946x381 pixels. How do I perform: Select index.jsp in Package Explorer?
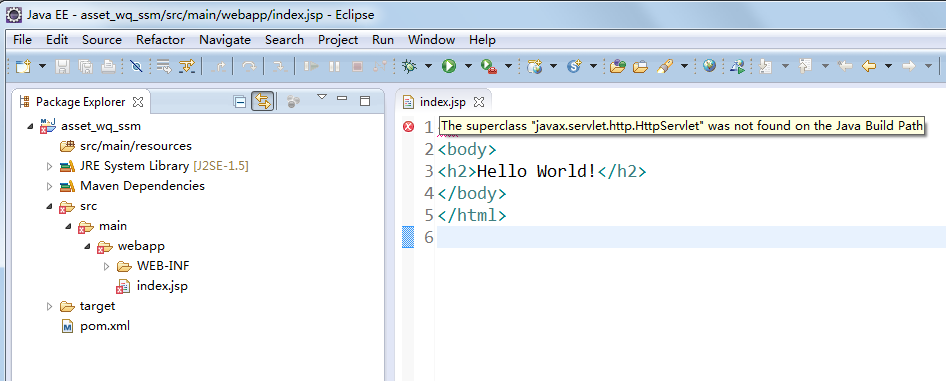click(151, 286)
